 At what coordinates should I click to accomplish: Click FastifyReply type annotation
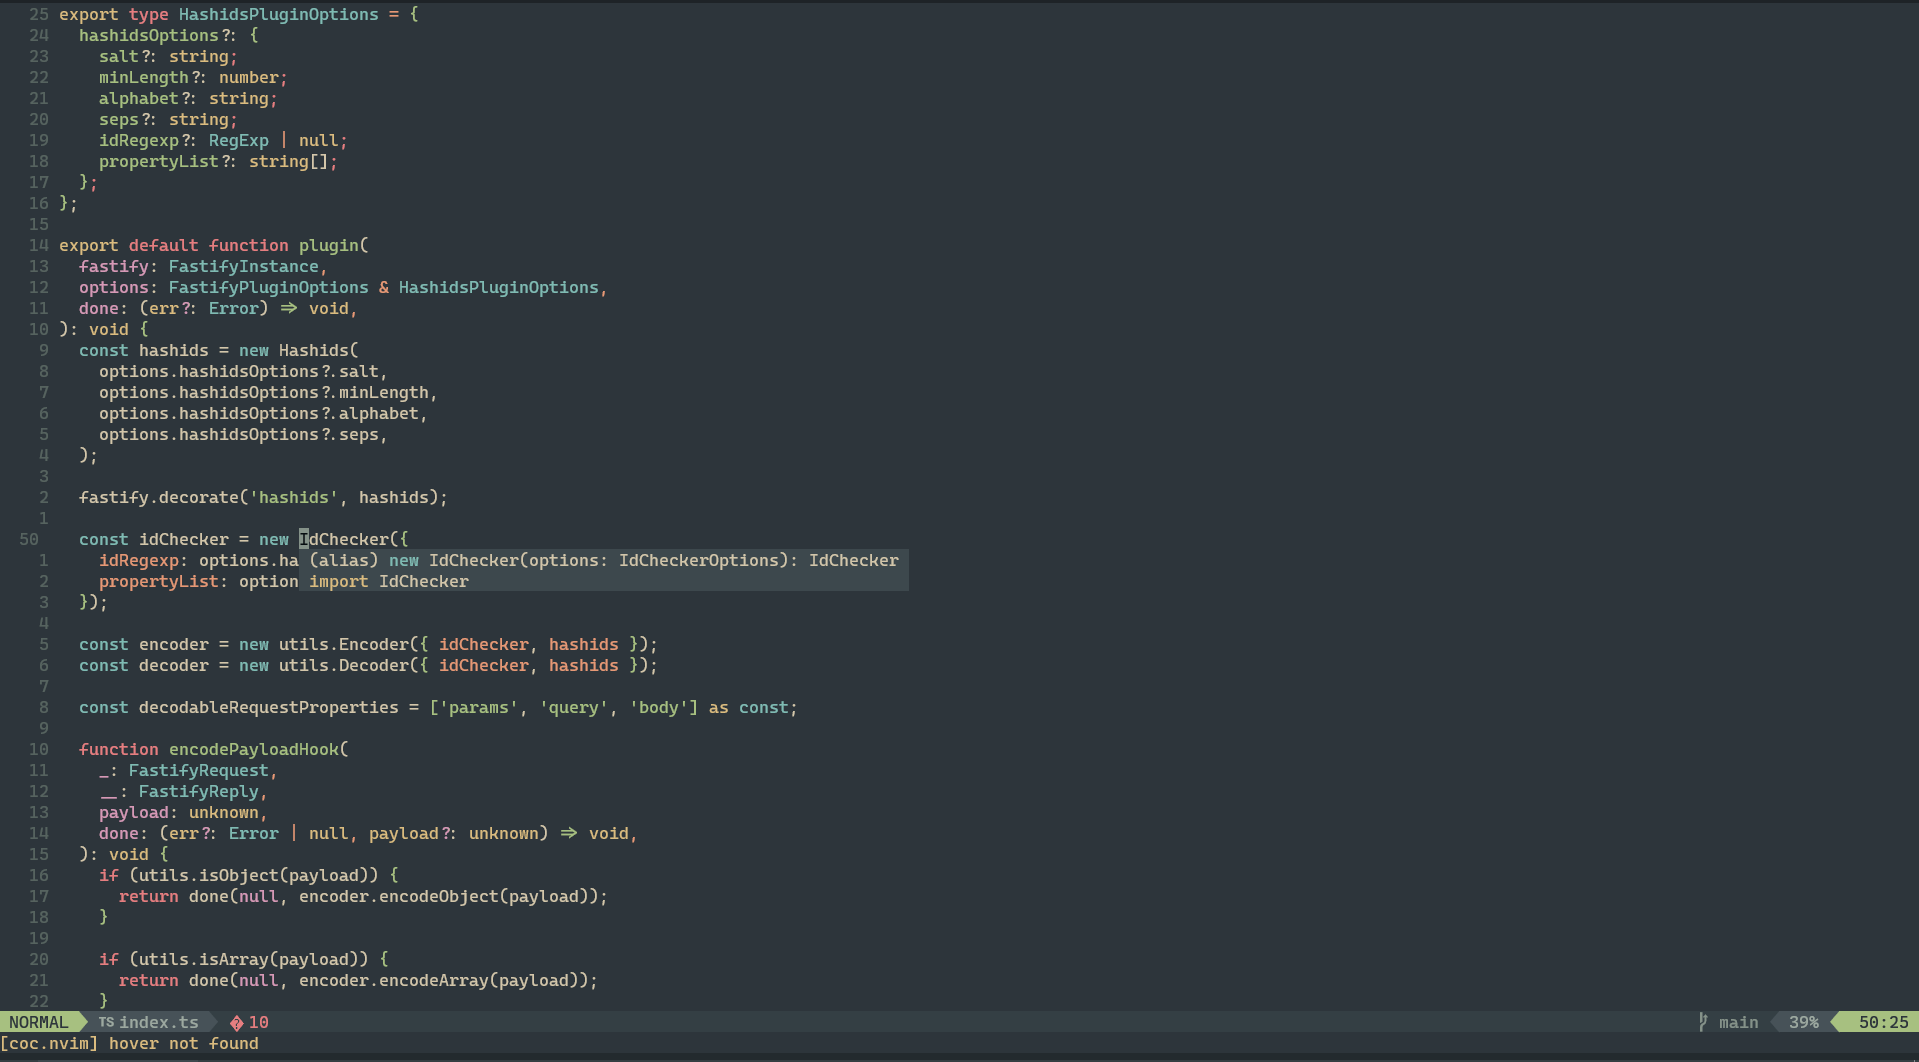click(199, 791)
